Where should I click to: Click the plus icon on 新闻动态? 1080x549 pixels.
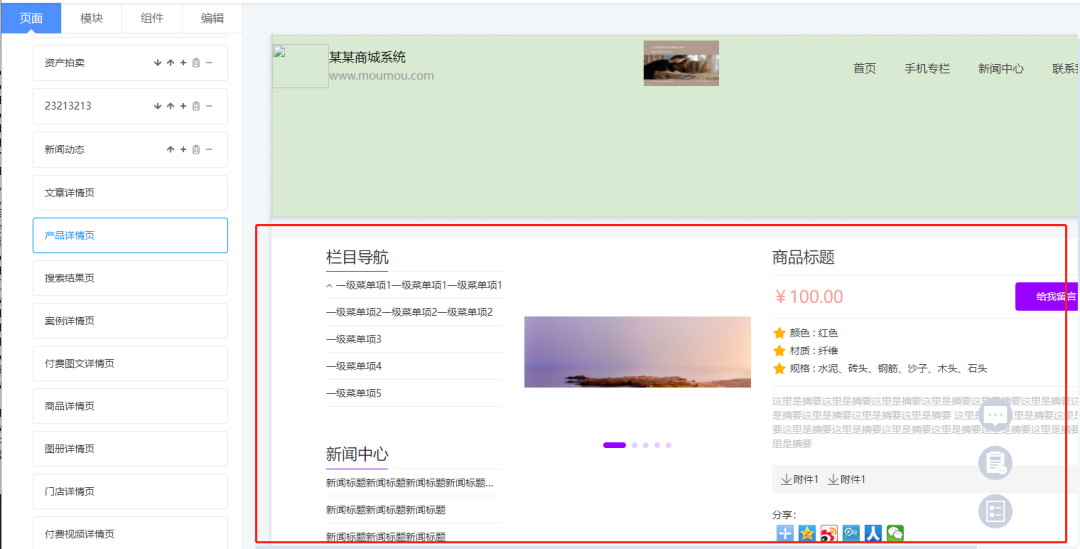pyautogui.click(x=183, y=149)
